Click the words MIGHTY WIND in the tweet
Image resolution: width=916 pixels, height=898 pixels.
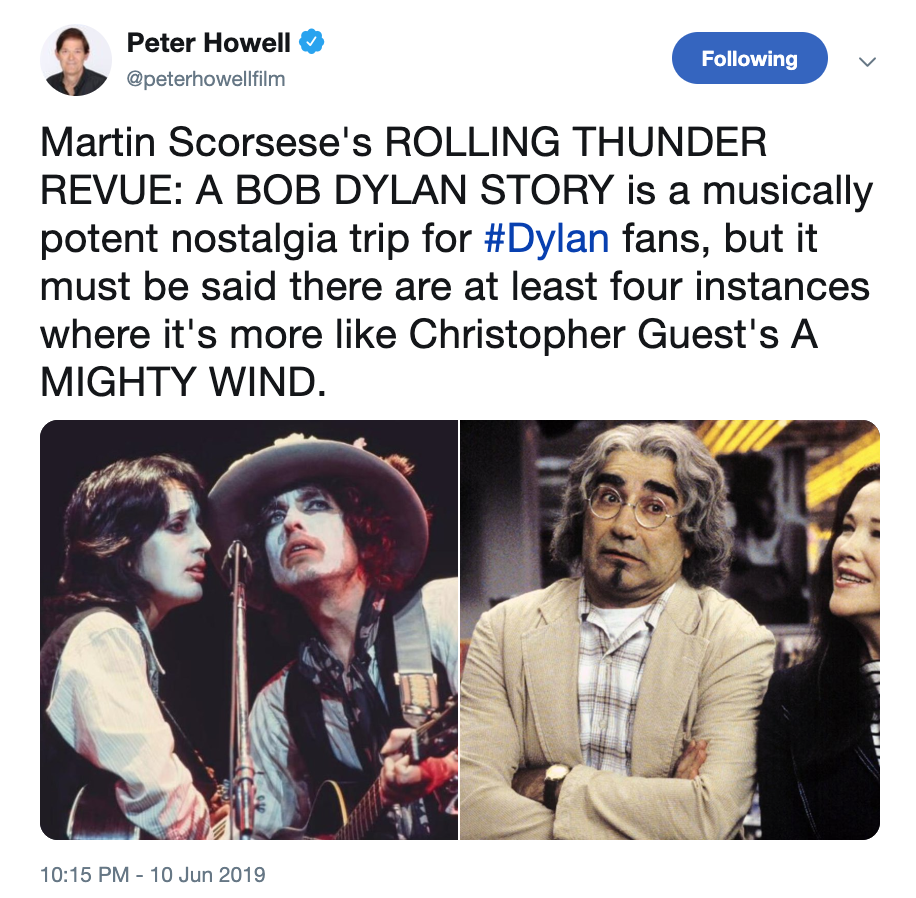click(x=183, y=382)
